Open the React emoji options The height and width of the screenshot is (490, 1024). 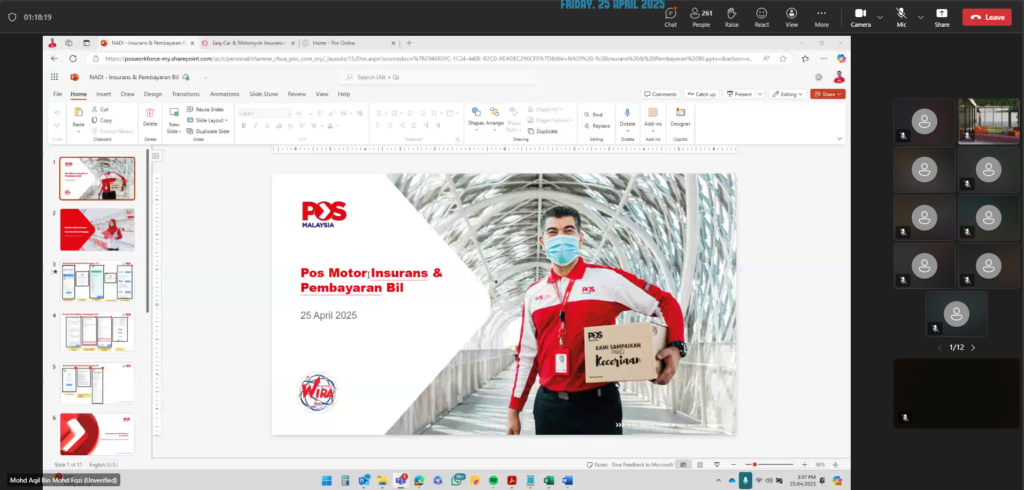click(761, 17)
